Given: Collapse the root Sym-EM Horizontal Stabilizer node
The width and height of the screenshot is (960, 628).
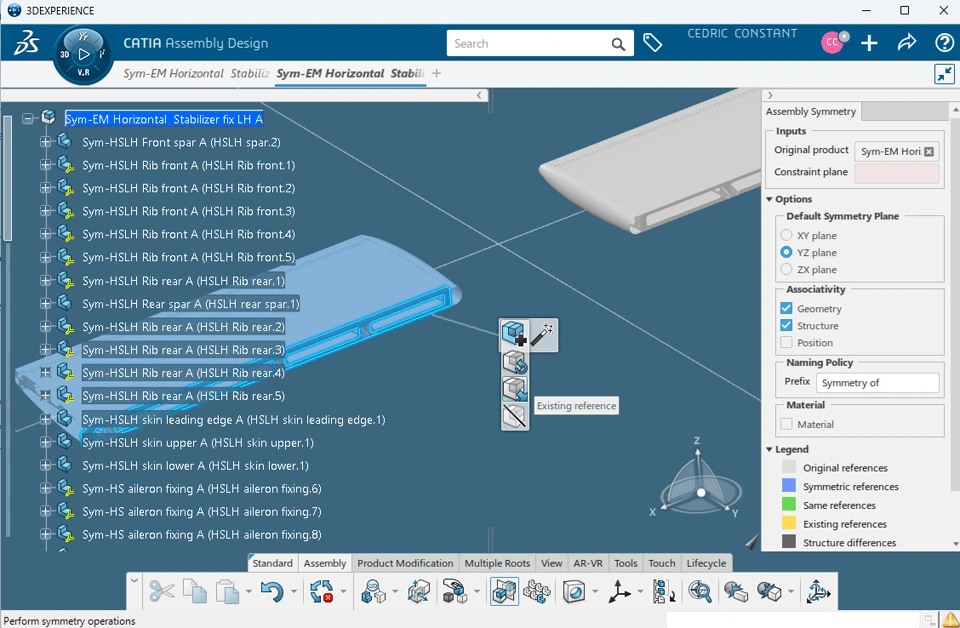Looking at the screenshot, I should (28, 119).
